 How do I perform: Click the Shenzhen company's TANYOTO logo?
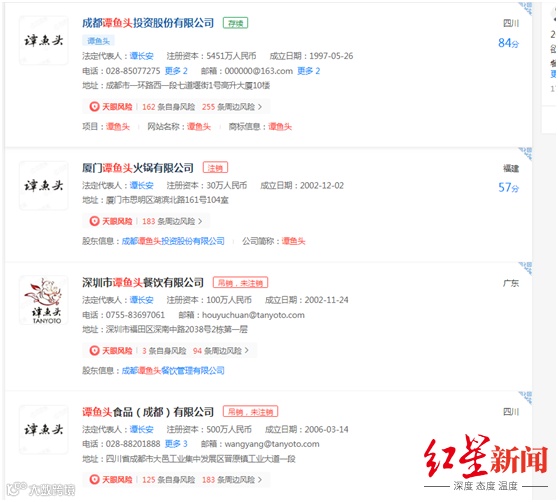tap(43, 300)
